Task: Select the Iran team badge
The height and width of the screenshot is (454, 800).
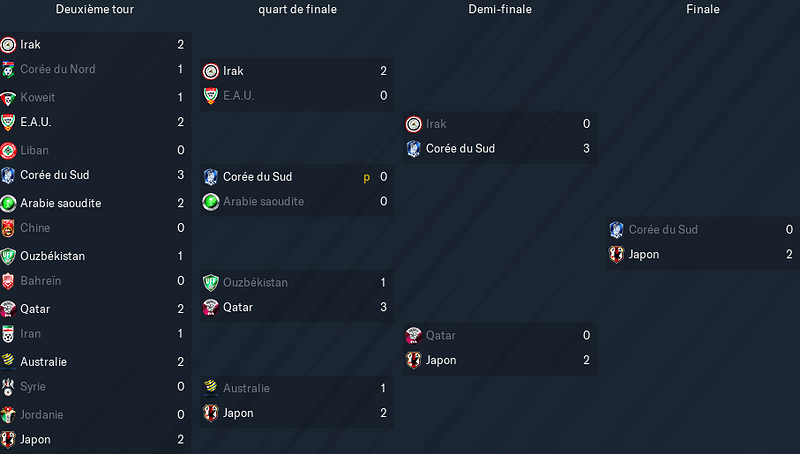Action: pos(8,334)
